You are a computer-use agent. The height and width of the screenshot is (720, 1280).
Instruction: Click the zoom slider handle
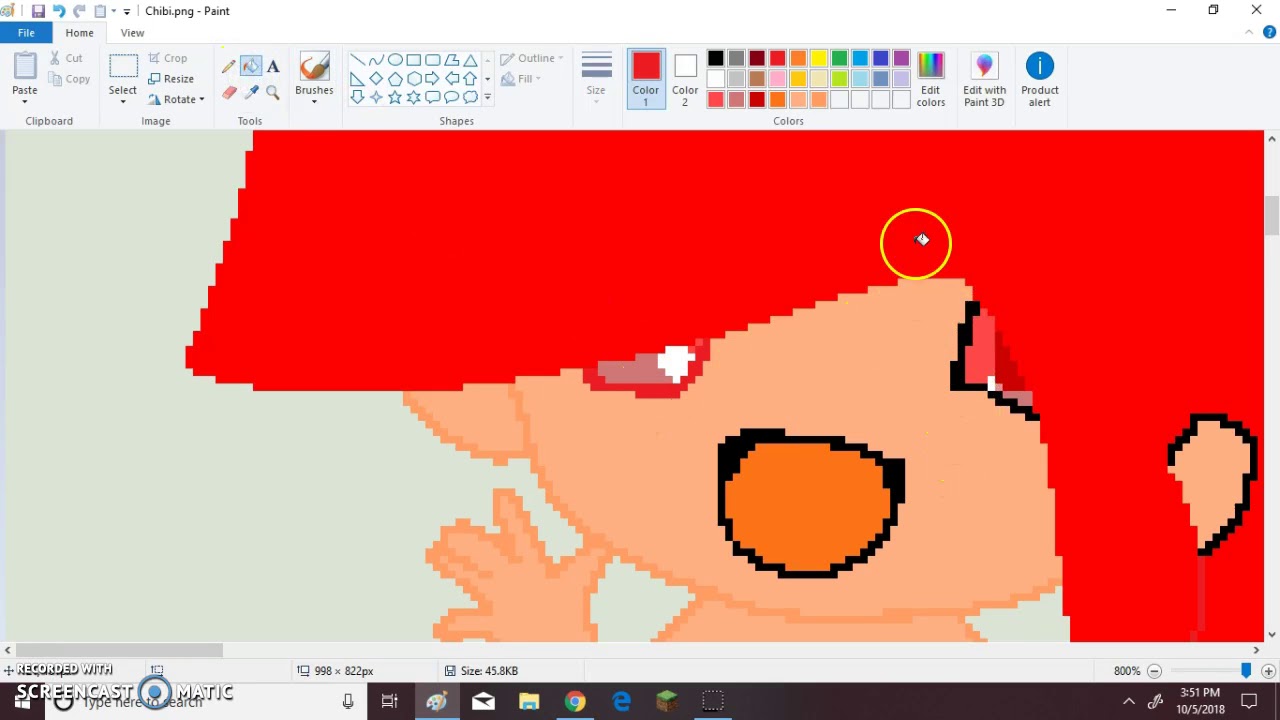click(x=1246, y=671)
